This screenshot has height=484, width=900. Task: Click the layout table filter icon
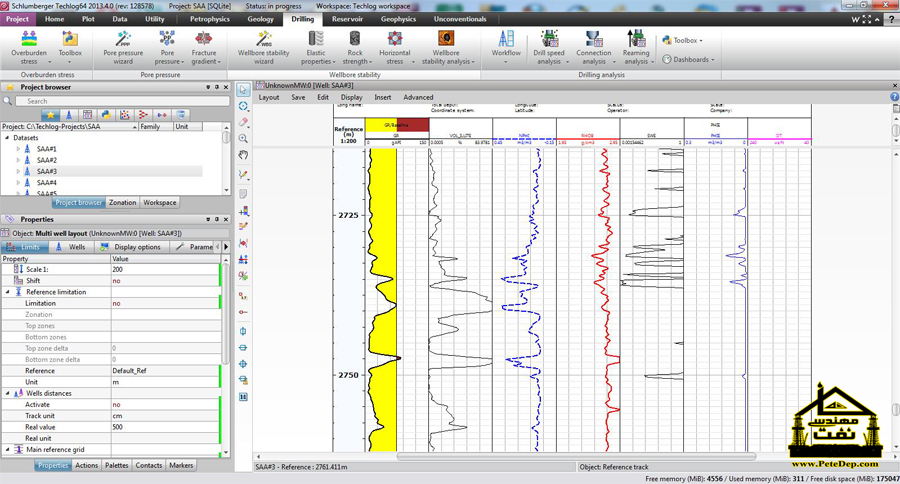[x=87, y=115]
